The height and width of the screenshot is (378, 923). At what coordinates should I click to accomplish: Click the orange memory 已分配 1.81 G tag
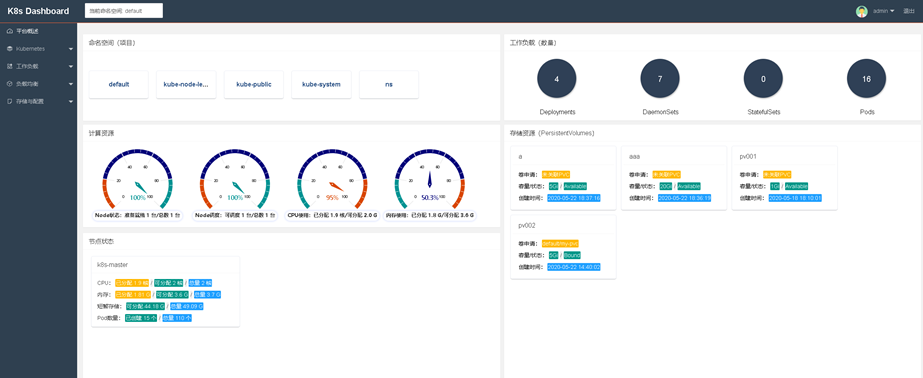(132, 294)
